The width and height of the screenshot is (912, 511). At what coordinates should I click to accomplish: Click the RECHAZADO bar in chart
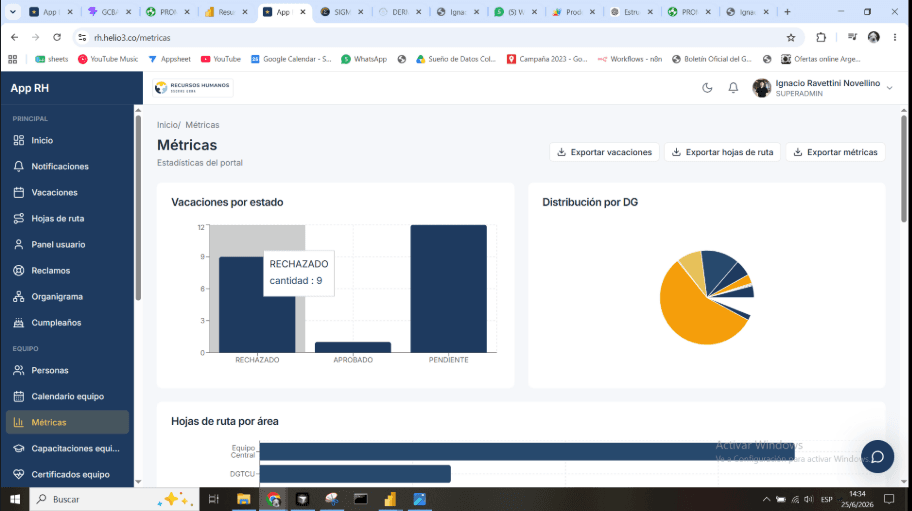tap(257, 305)
